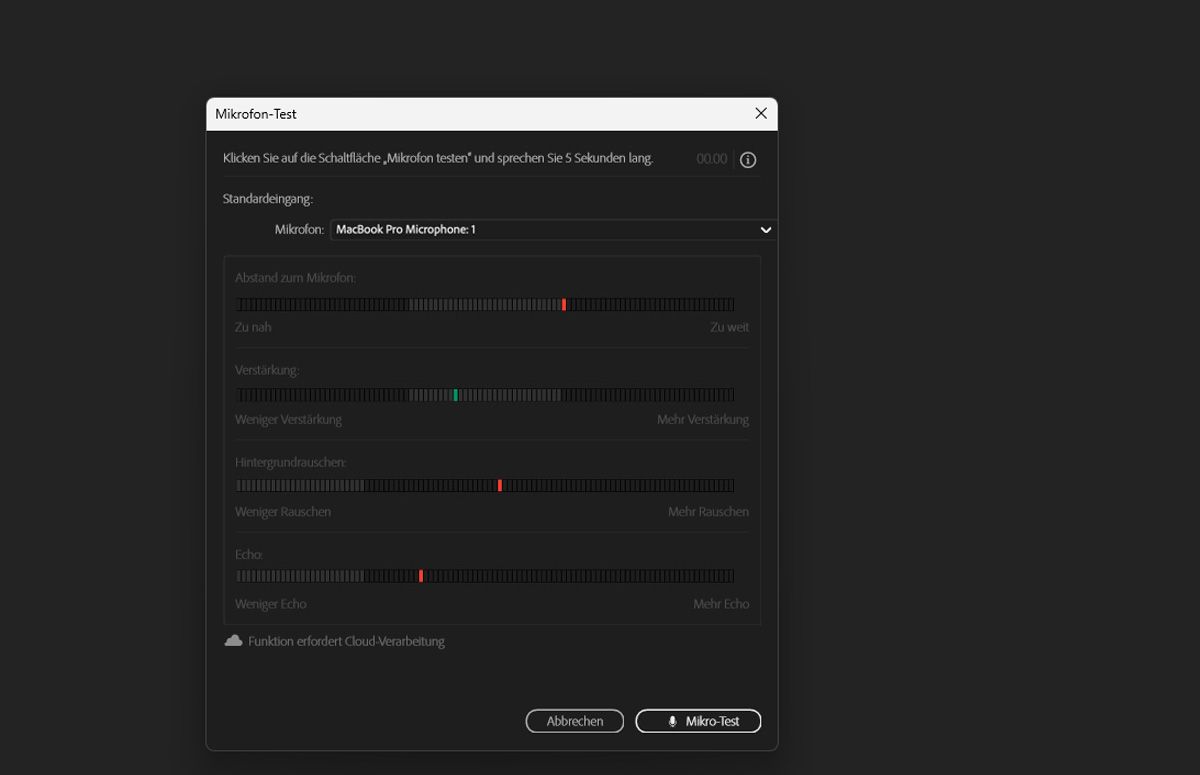Click the 'Zu nah' label
This screenshot has width=1200, height=775.
point(253,327)
